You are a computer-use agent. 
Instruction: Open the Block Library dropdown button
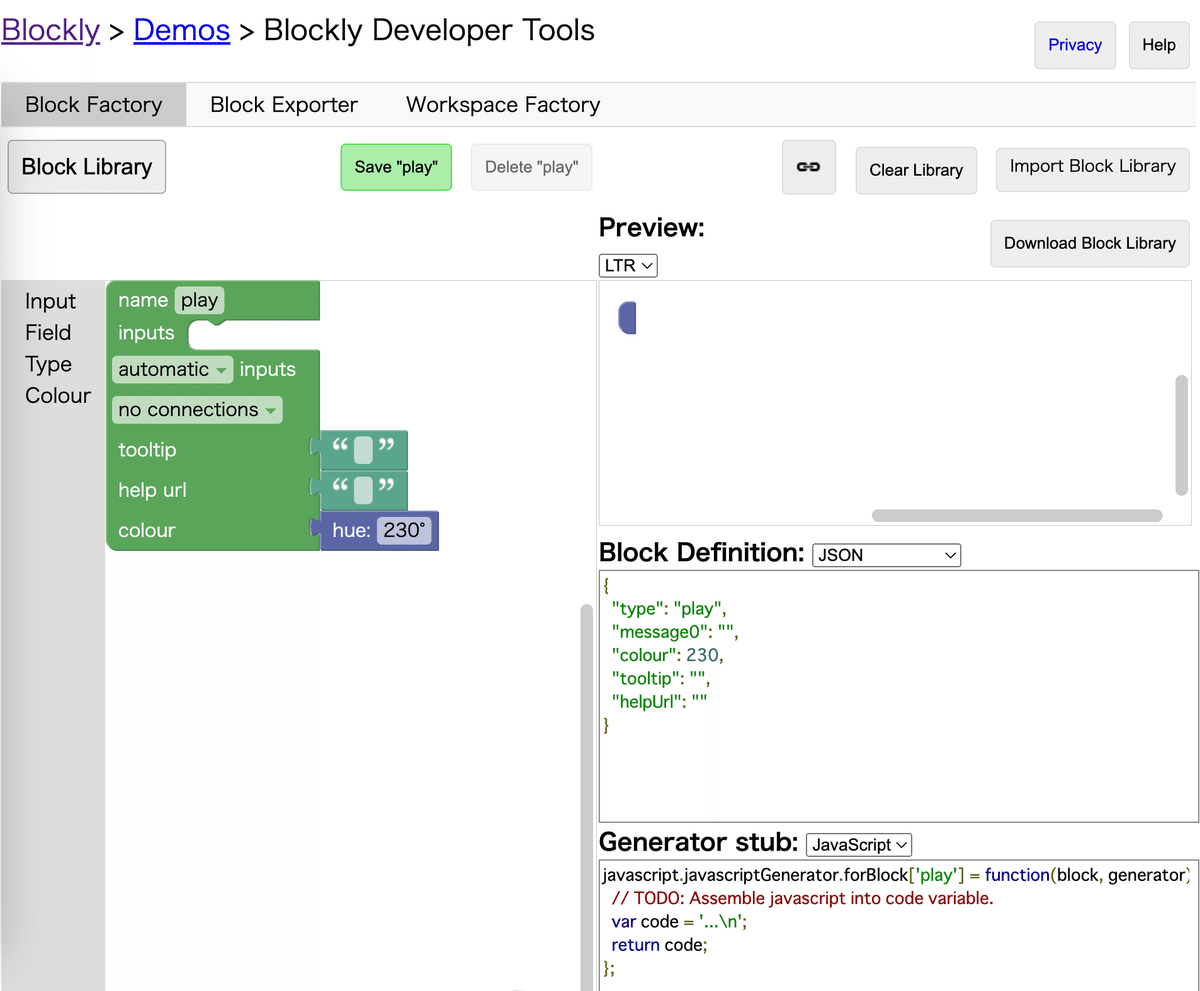click(87, 167)
